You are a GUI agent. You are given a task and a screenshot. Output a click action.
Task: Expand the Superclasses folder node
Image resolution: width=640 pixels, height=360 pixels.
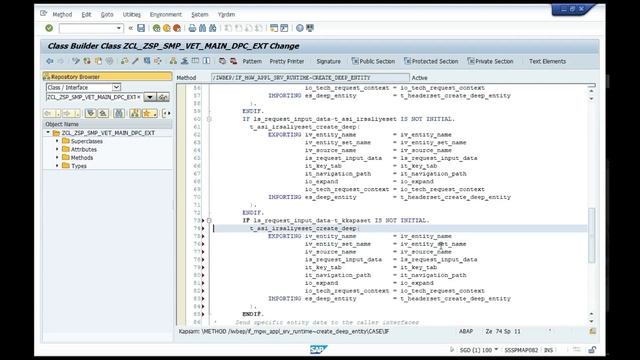pyautogui.click(x=57, y=141)
